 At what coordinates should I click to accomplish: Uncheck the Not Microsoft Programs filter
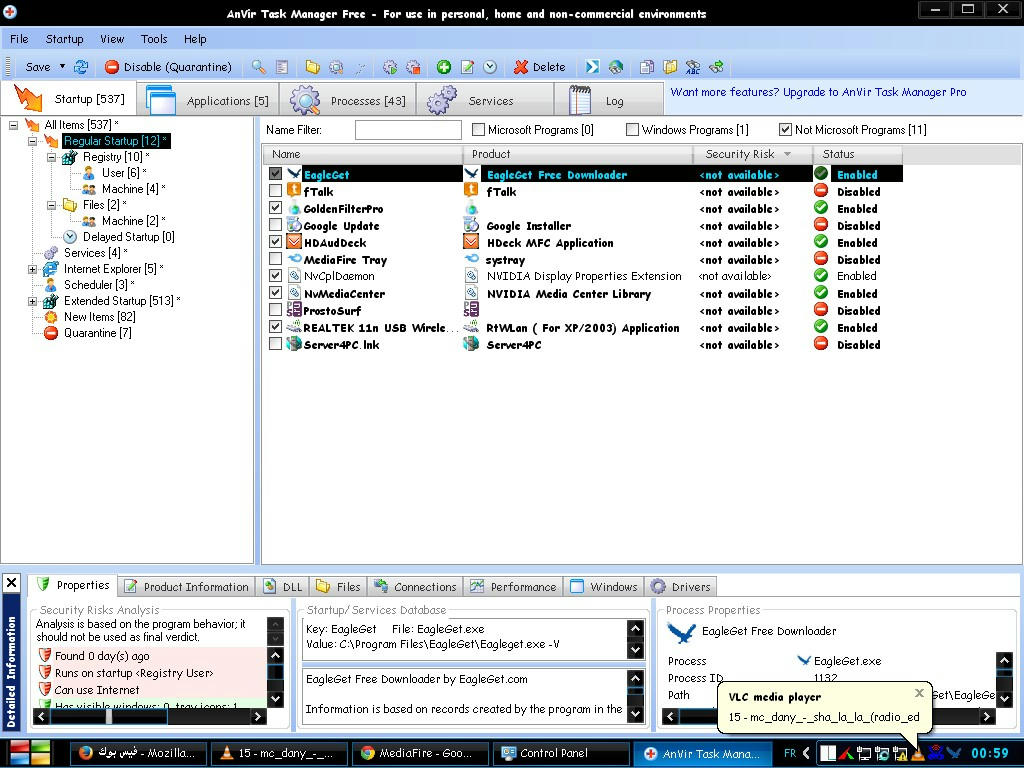click(x=785, y=129)
